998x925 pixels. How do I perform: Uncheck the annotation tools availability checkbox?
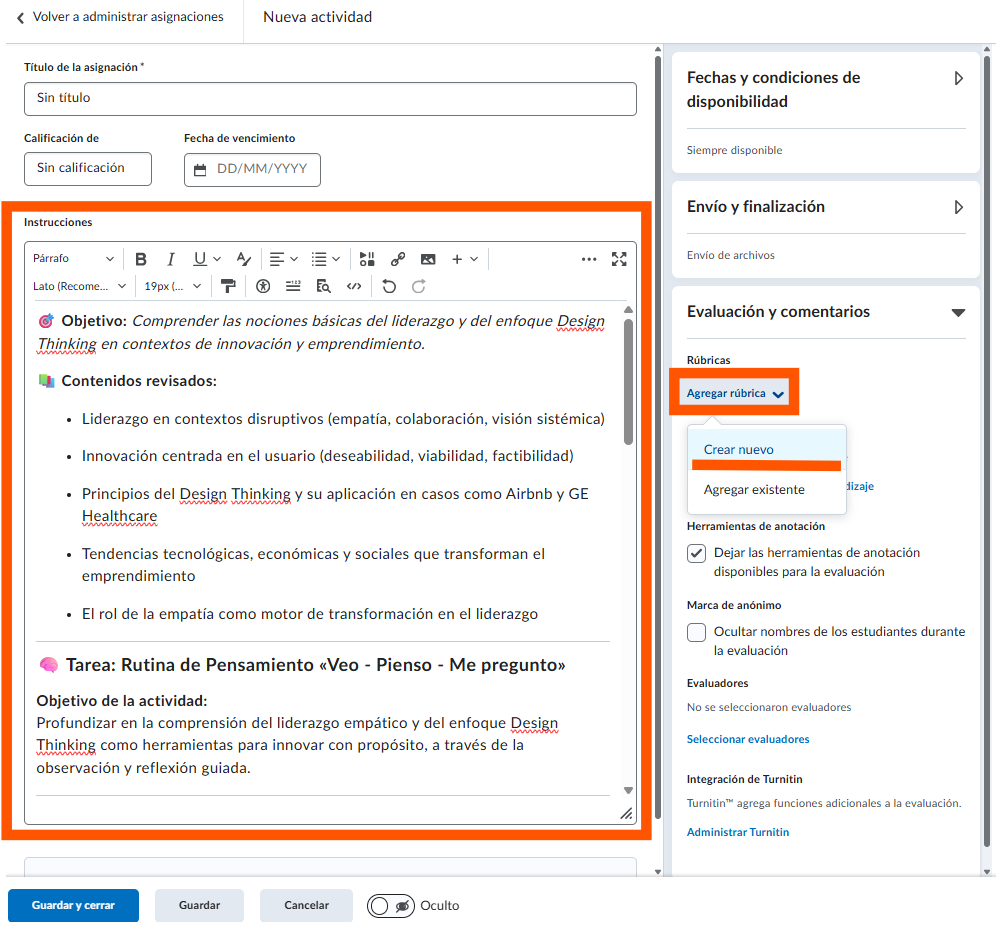coord(697,553)
